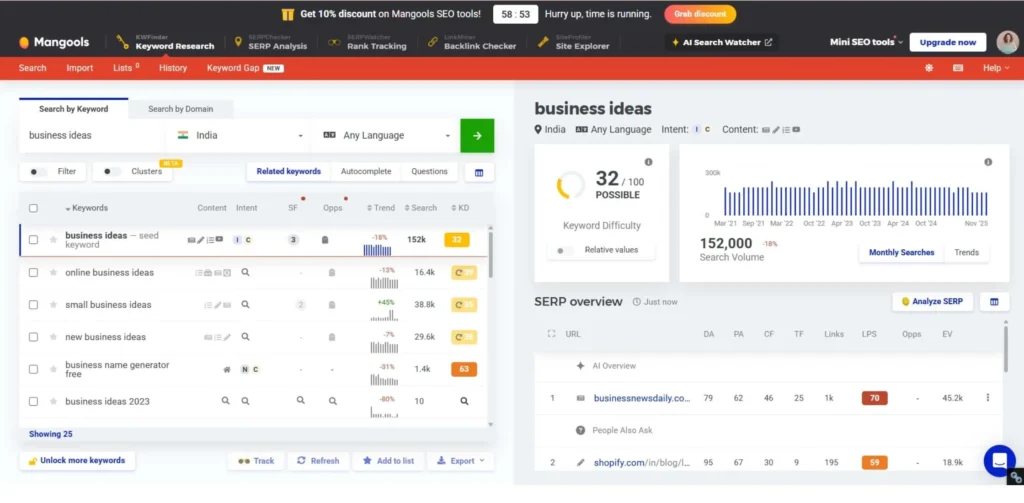Click the theme toggle sun icon
1024x503 pixels.
pos(928,68)
